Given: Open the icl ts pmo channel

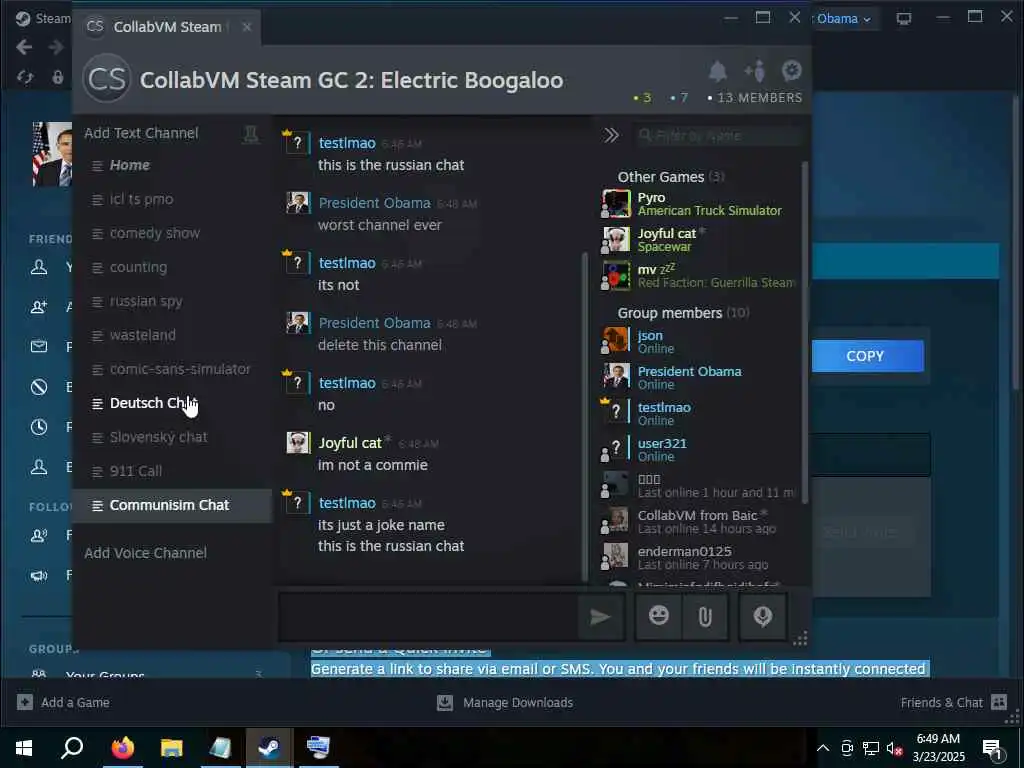Looking at the screenshot, I should (x=172, y=199).
